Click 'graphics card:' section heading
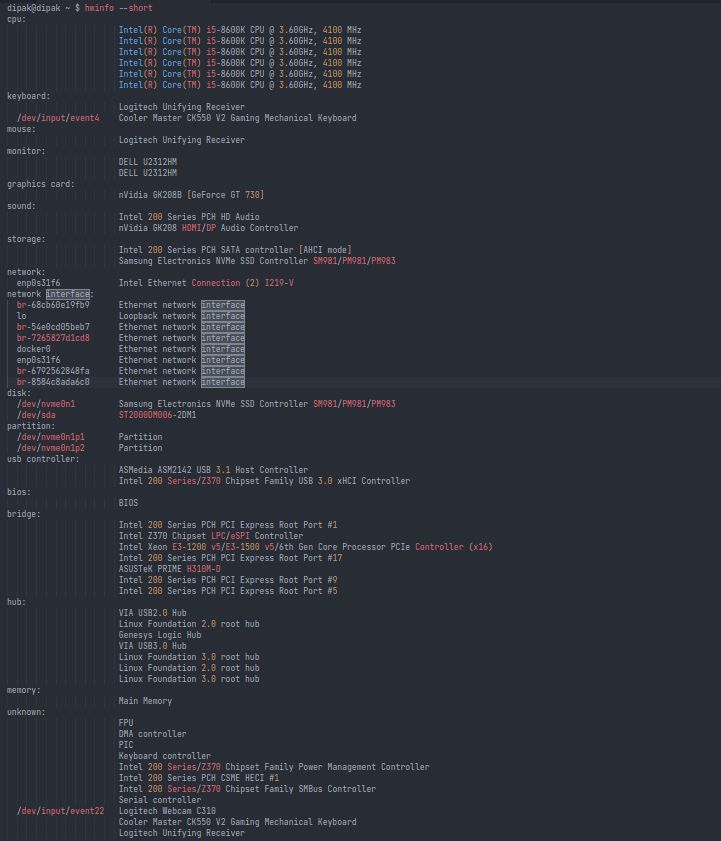The width and height of the screenshot is (721, 841). (40, 184)
